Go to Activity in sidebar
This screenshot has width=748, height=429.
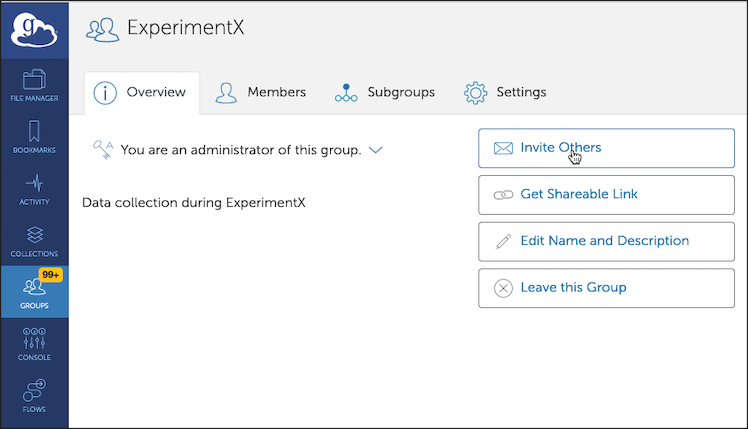(34, 189)
